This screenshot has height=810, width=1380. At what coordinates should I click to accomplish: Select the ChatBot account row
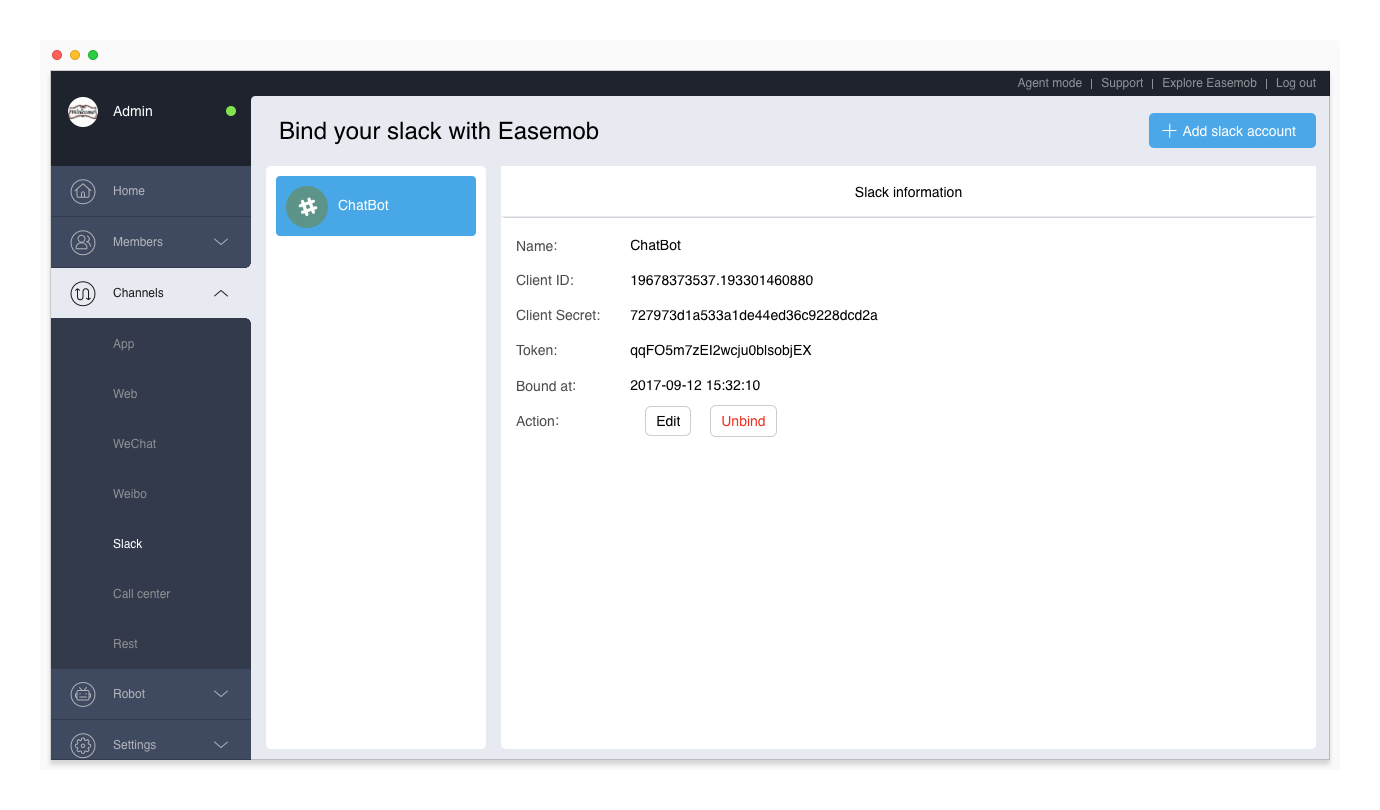click(x=376, y=206)
